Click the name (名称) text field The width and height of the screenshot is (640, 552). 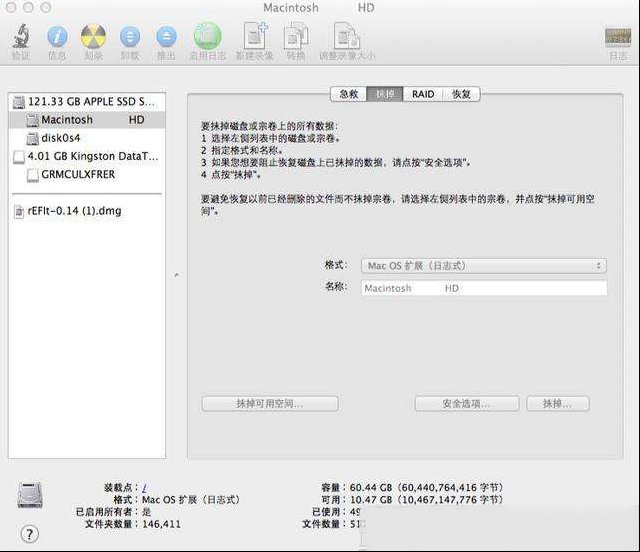click(x=484, y=288)
